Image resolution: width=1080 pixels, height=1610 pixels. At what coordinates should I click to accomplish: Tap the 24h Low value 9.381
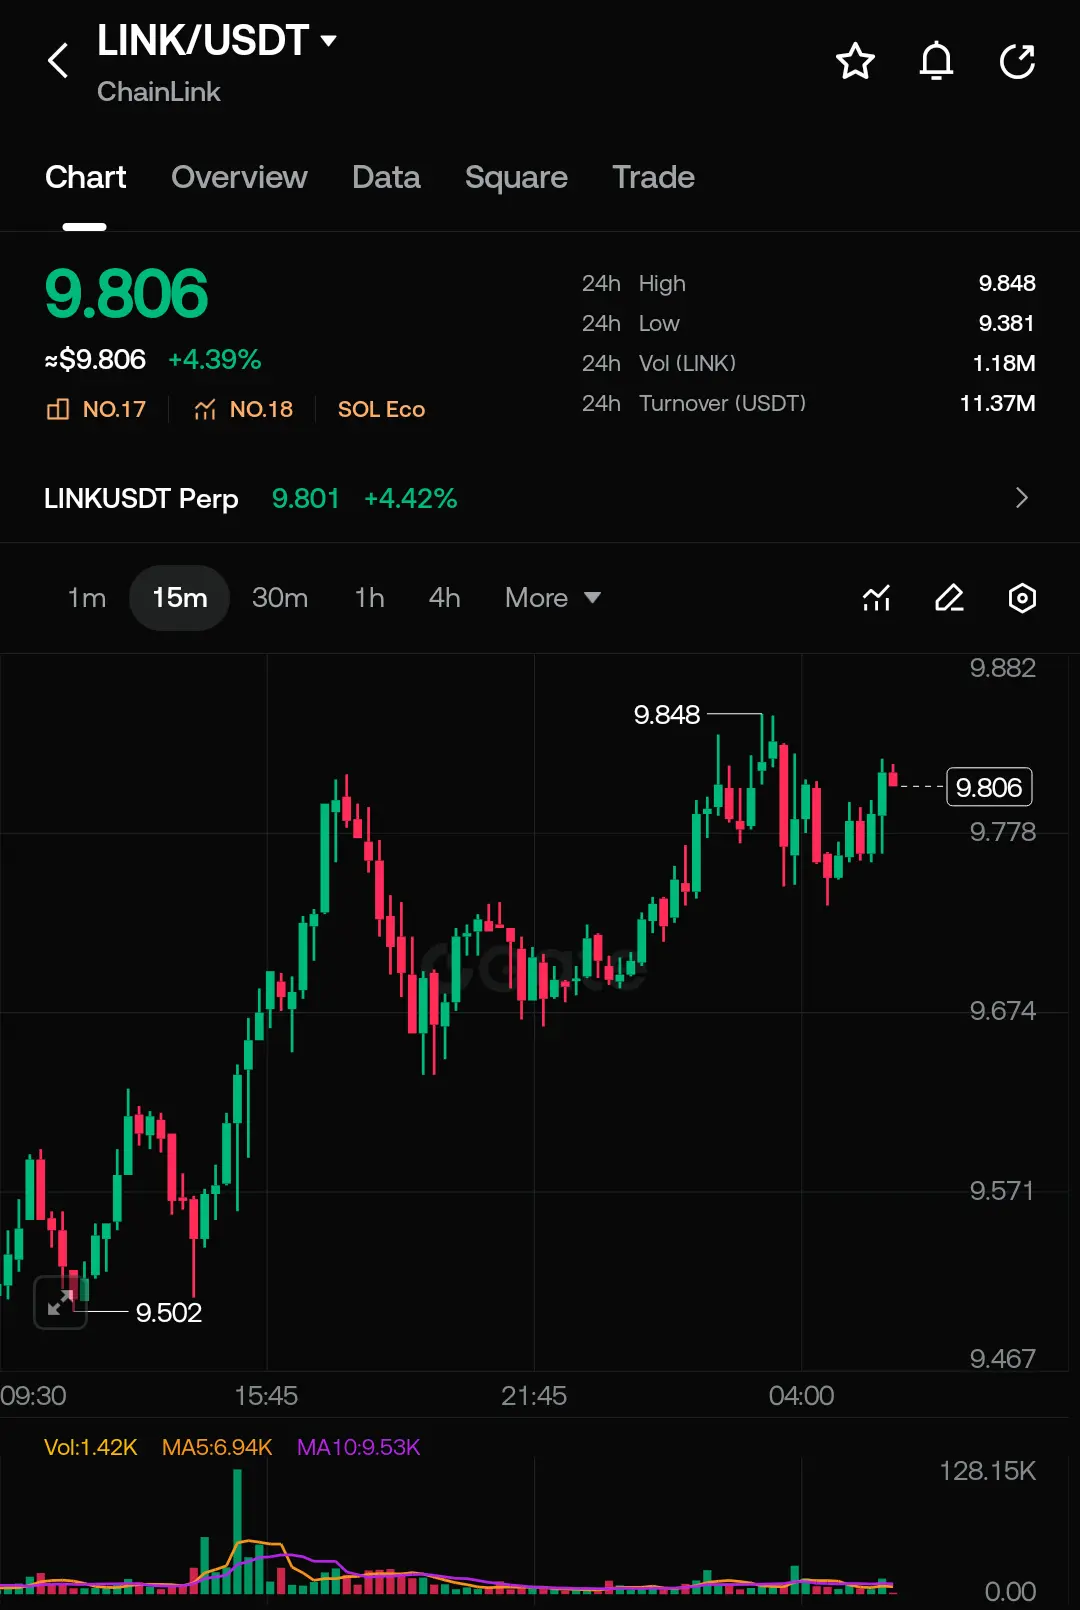coord(1007,323)
